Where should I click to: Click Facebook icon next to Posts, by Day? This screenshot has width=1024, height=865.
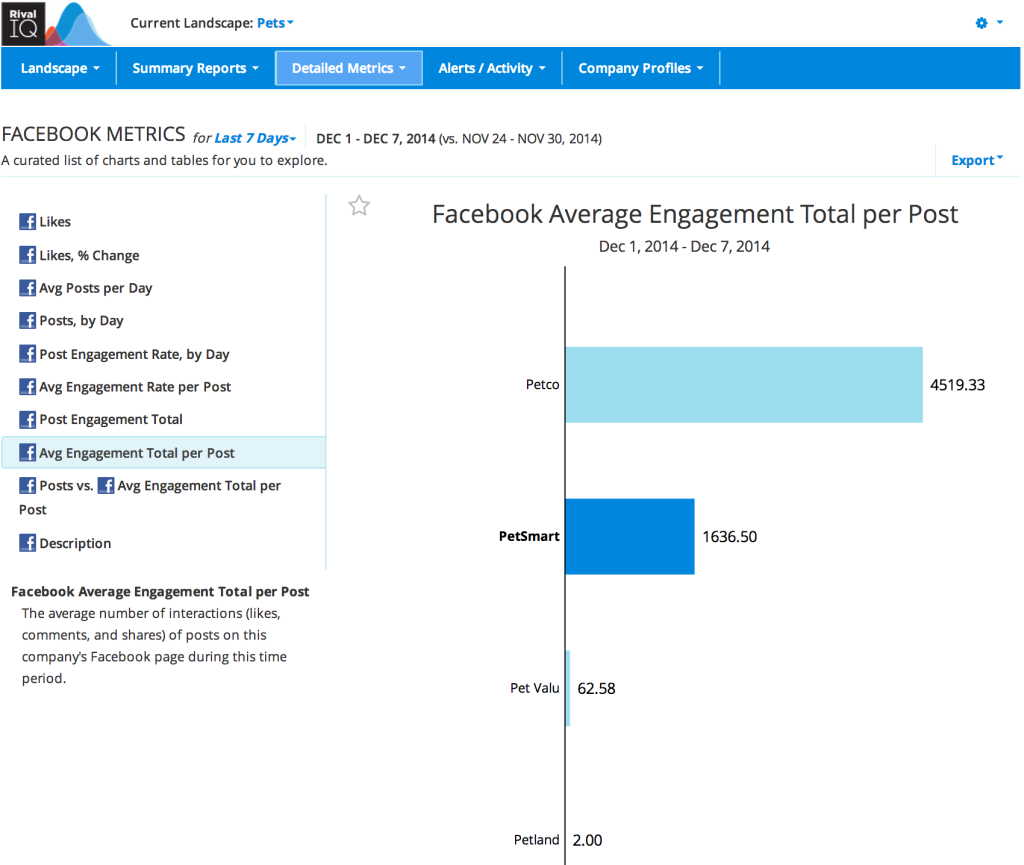pyautogui.click(x=27, y=321)
